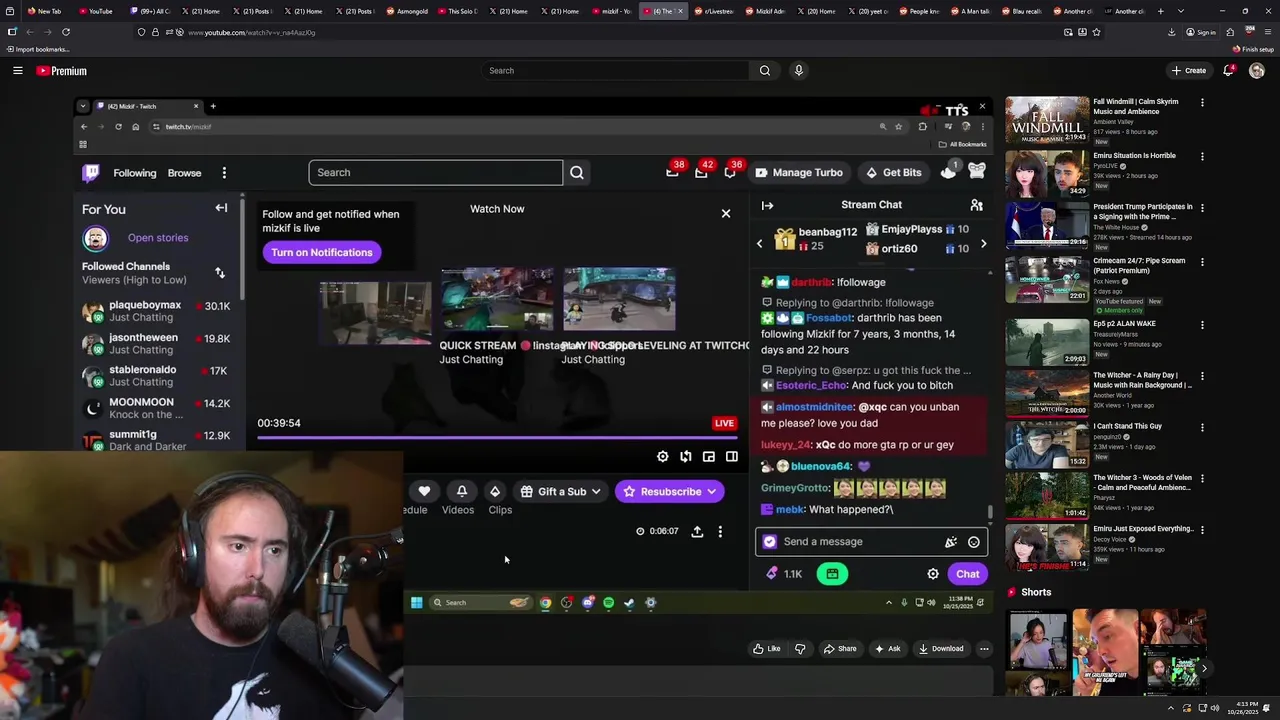Toggle the stream notification bell
This screenshot has width=1280, height=720.
click(x=462, y=491)
